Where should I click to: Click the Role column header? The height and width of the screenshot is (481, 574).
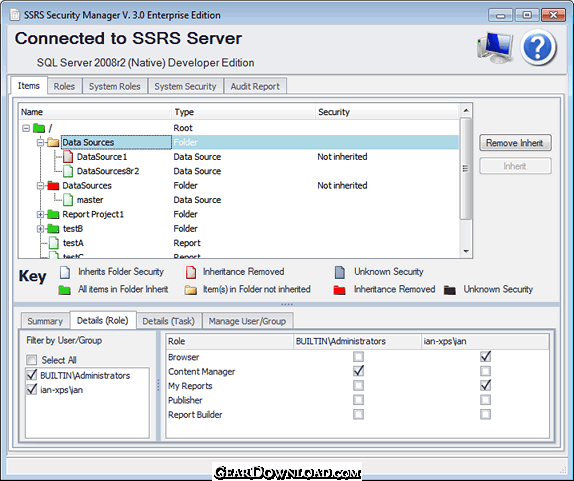(230, 341)
